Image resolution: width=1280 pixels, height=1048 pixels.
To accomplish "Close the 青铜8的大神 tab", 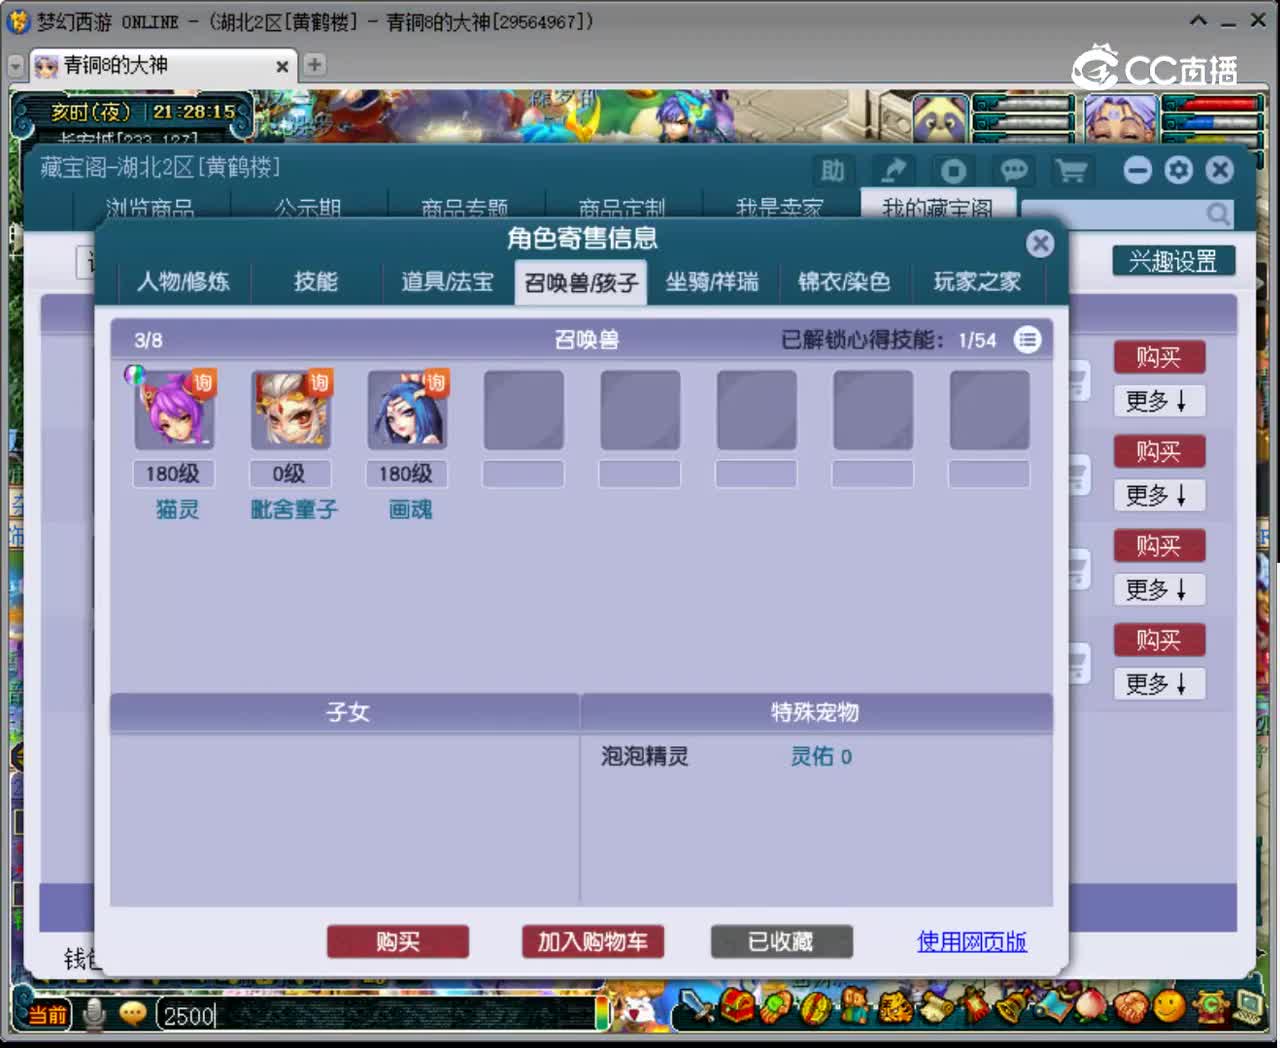I will (x=282, y=67).
